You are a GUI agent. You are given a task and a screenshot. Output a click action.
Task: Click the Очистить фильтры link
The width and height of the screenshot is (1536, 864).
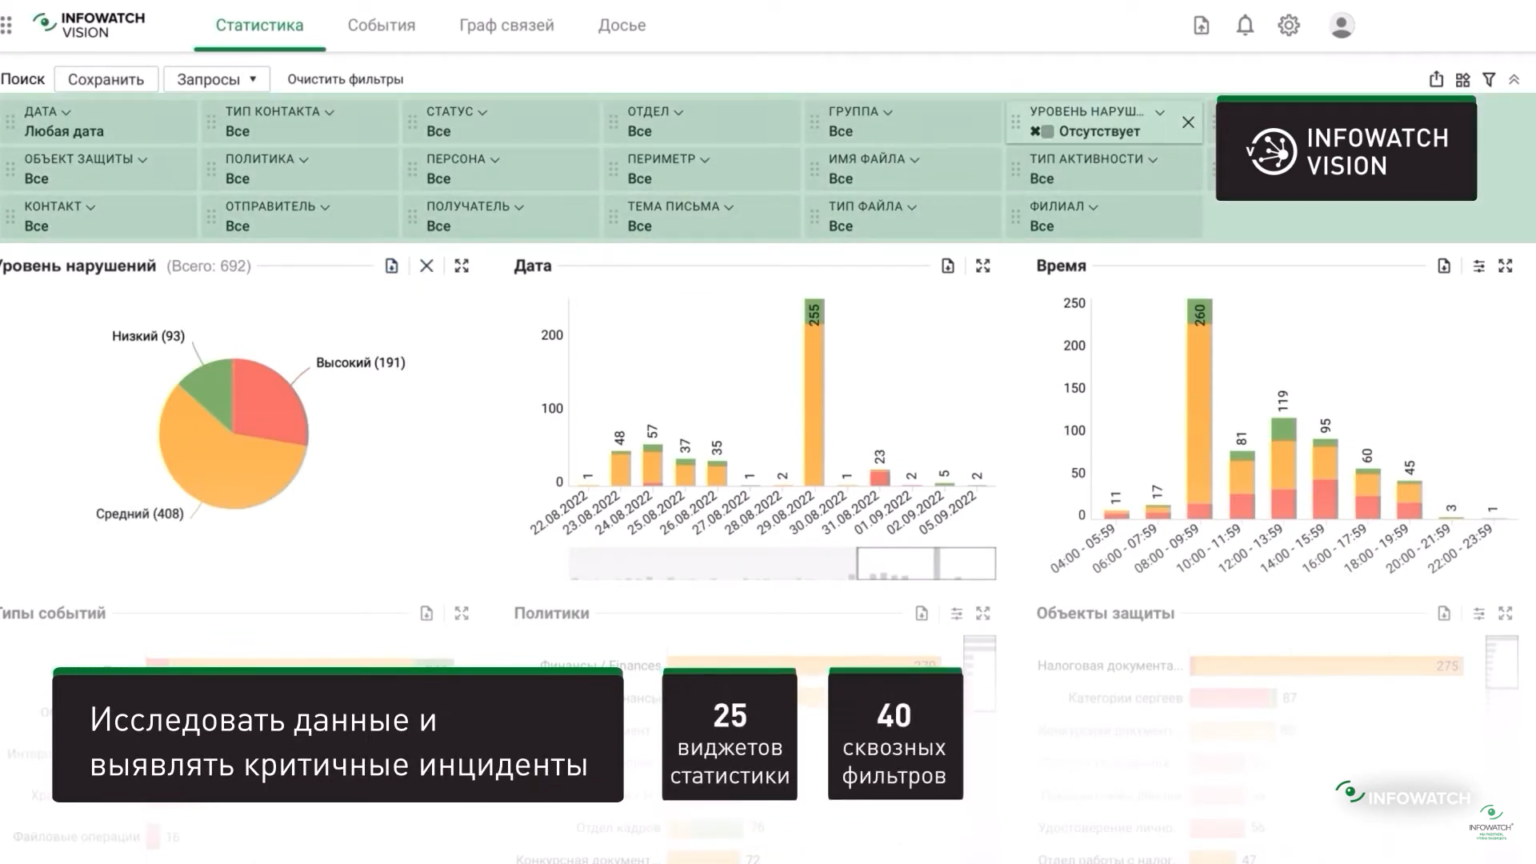(345, 79)
